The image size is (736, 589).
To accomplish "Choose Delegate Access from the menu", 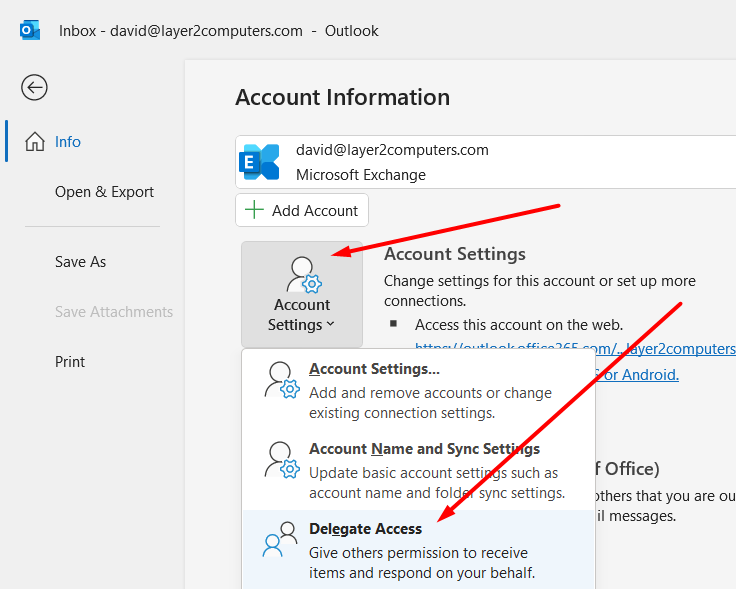I will 419,550.
